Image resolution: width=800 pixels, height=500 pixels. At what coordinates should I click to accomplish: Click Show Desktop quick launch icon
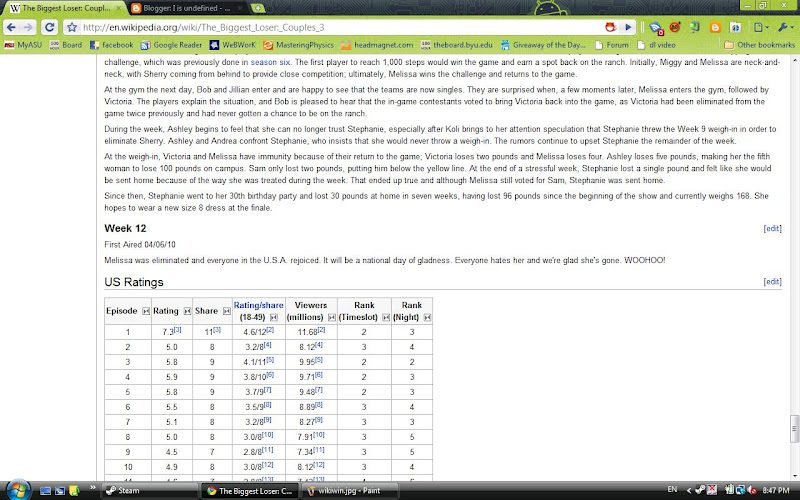(45, 491)
